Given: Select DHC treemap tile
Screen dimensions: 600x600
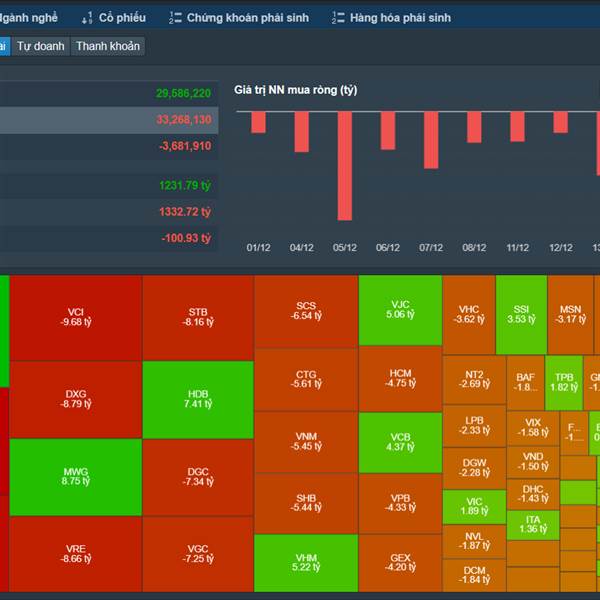Looking at the screenshot, I should click(533, 494).
